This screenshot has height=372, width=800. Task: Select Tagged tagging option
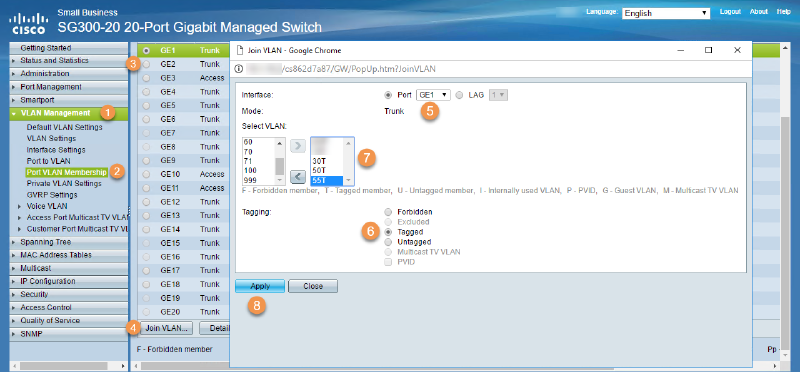coord(388,232)
